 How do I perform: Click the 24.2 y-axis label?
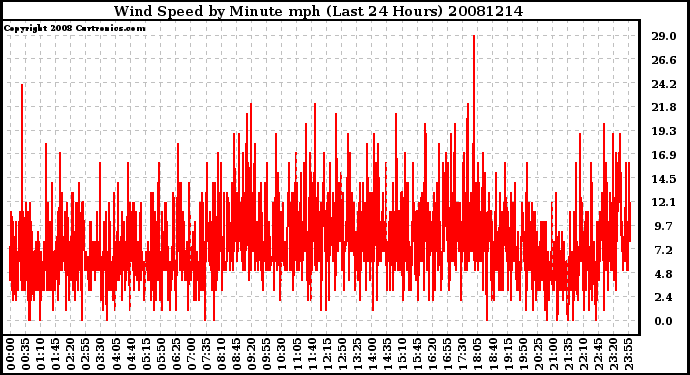(664, 84)
